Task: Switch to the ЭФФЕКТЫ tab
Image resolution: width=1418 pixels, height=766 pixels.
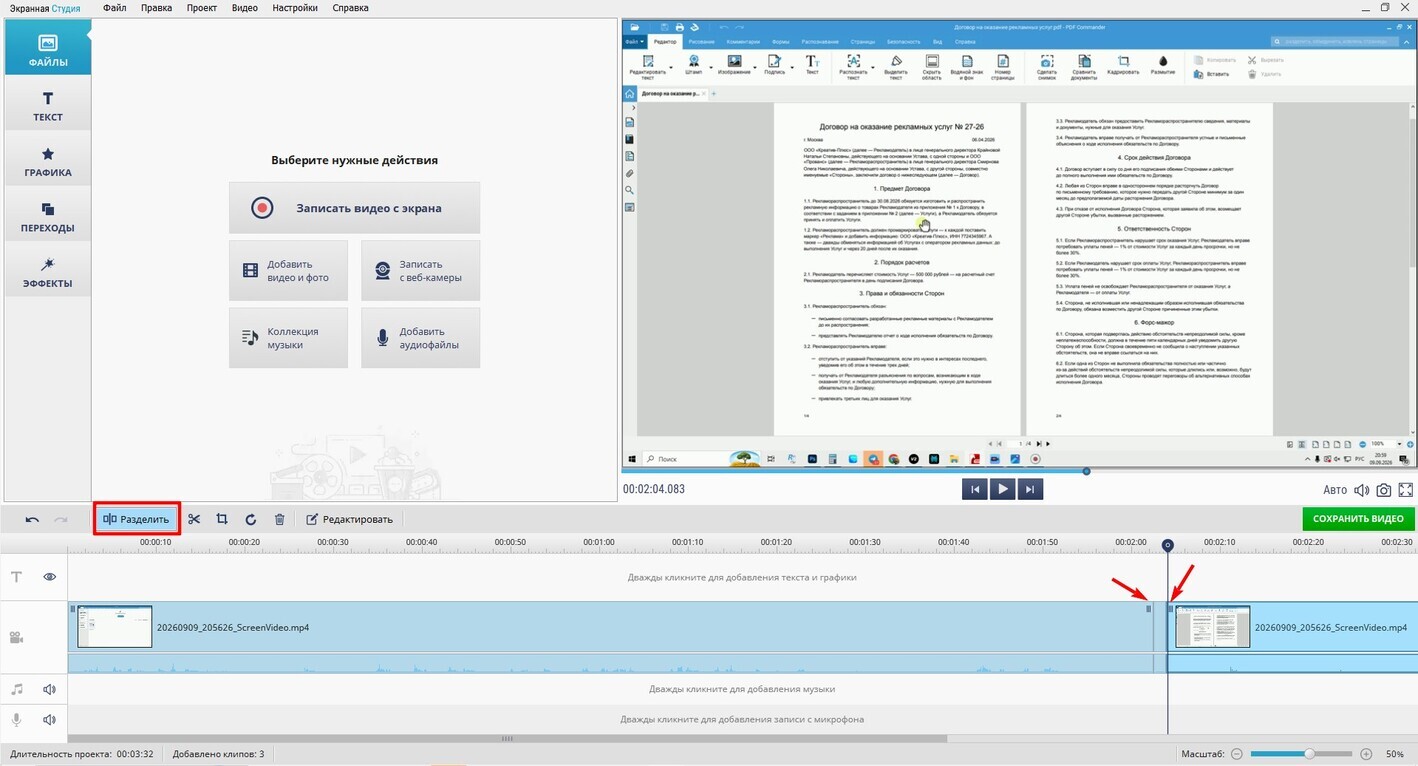Action: (48, 272)
